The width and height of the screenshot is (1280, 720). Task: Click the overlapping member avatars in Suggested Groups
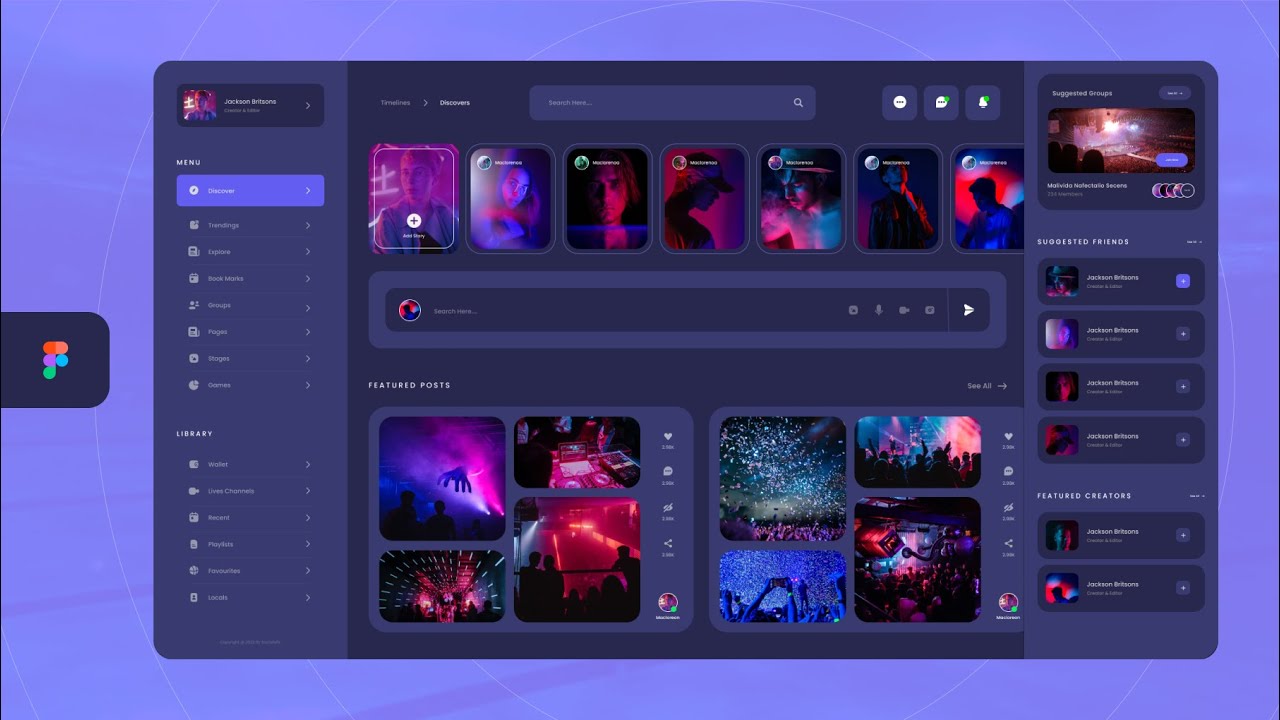pos(1173,190)
